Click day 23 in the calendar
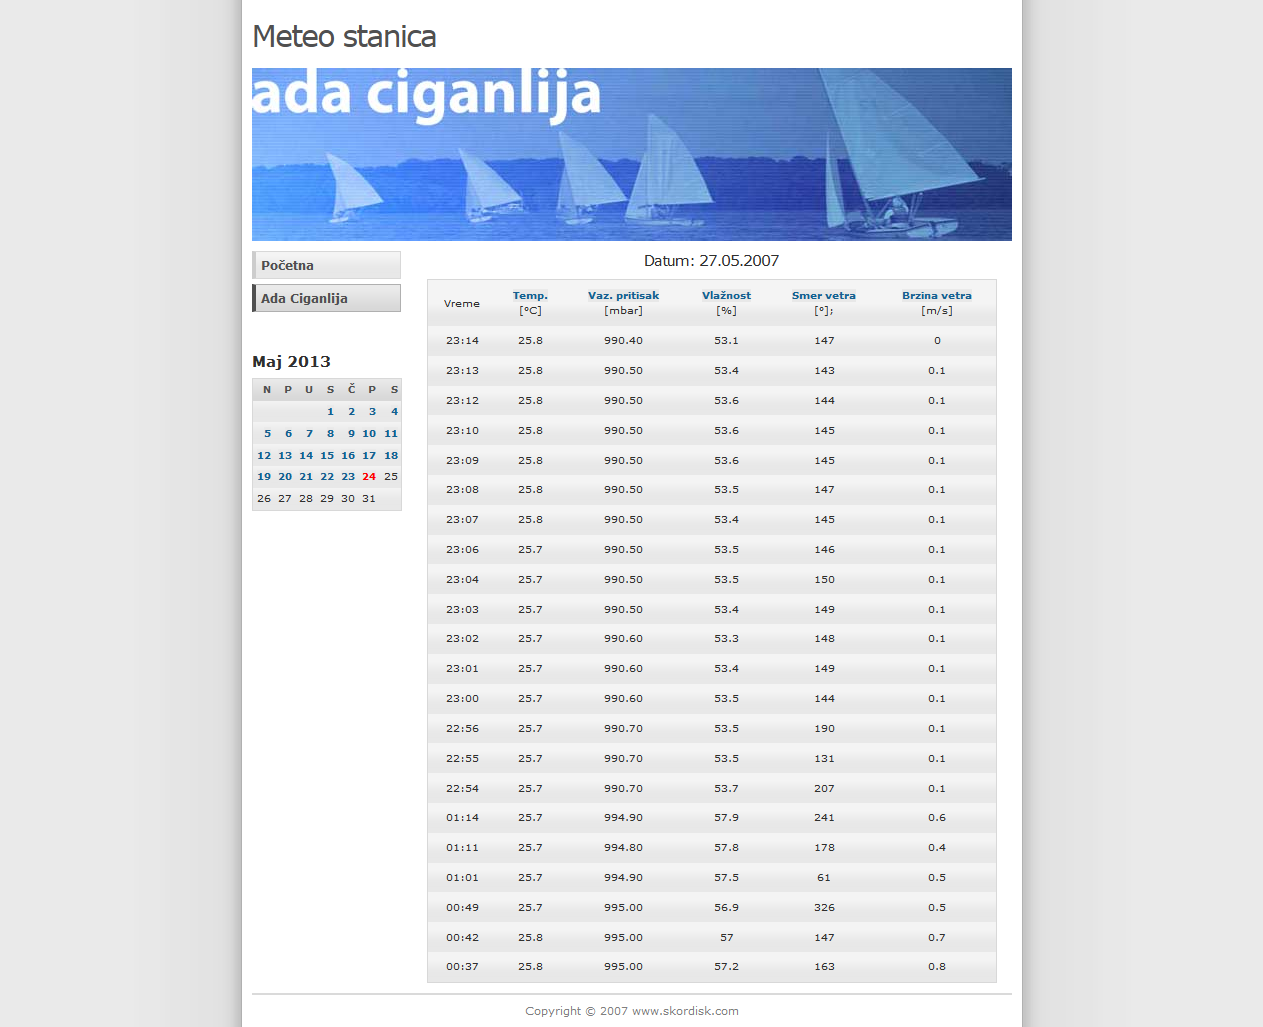 pyautogui.click(x=348, y=477)
